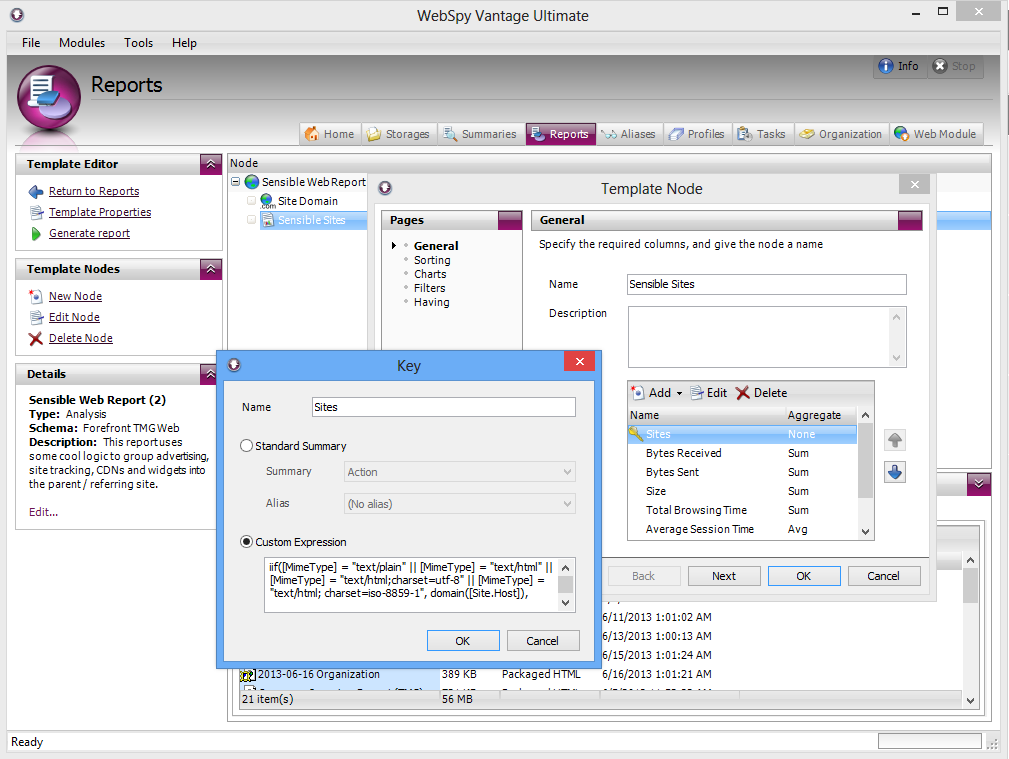Select the Bytes Received column row
Screen dimensions: 1009x759
pyautogui.click(x=742, y=453)
